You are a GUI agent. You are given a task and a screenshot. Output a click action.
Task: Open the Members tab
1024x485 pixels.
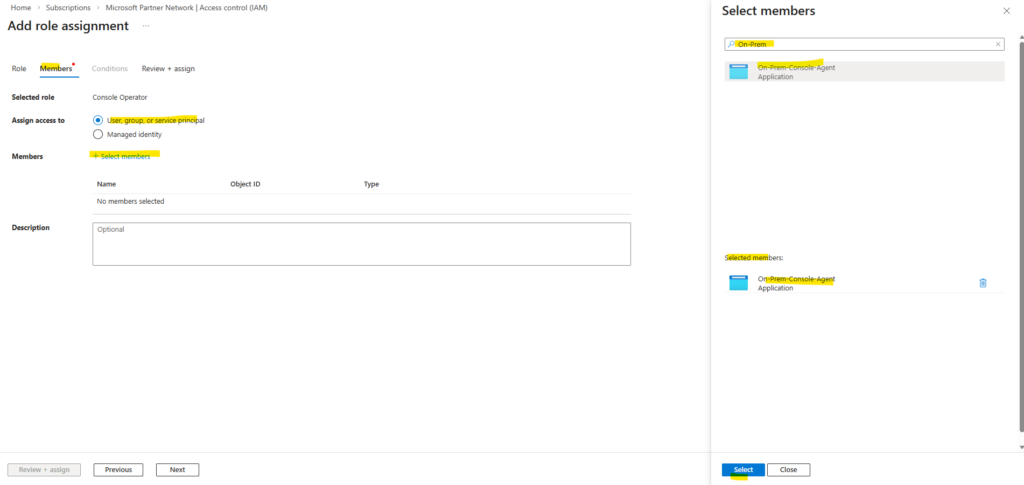coord(56,69)
